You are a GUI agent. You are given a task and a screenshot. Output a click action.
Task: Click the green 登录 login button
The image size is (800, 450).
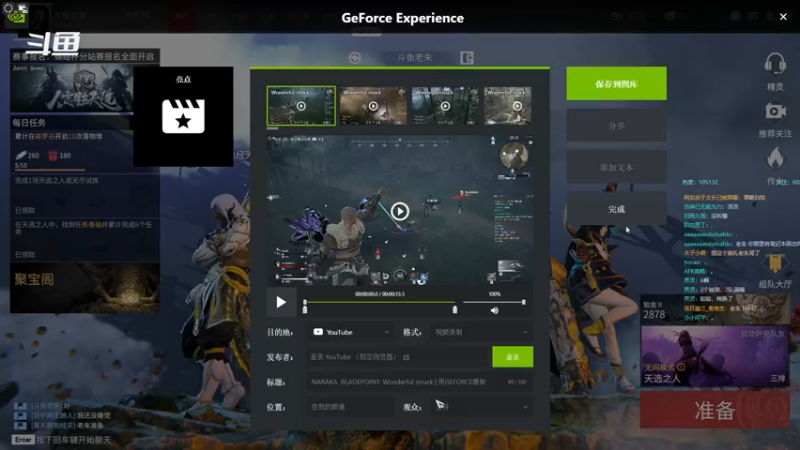pyautogui.click(x=513, y=357)
